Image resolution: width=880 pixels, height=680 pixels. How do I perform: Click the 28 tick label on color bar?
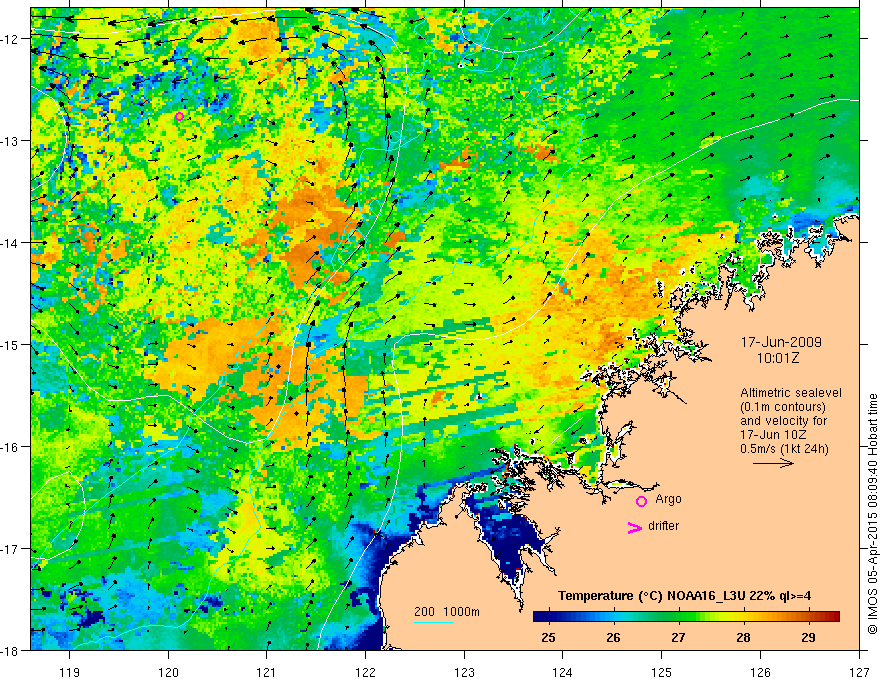(x=744, y=637)
